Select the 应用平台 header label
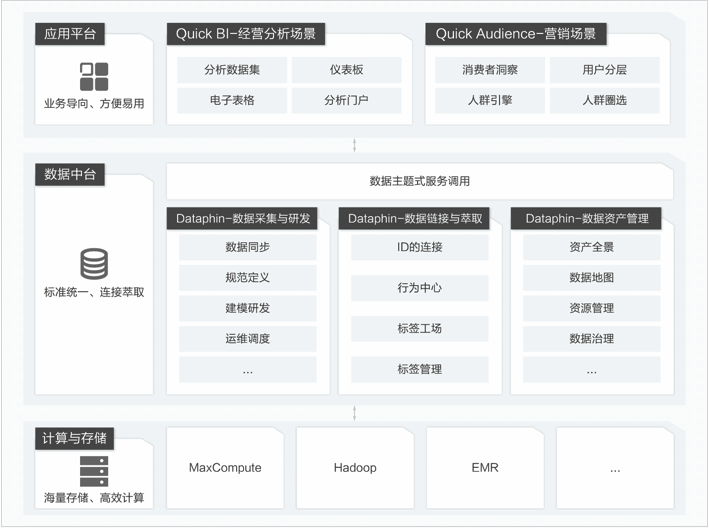The height and width of the screenshot is (528, 709). click(70, 34)
